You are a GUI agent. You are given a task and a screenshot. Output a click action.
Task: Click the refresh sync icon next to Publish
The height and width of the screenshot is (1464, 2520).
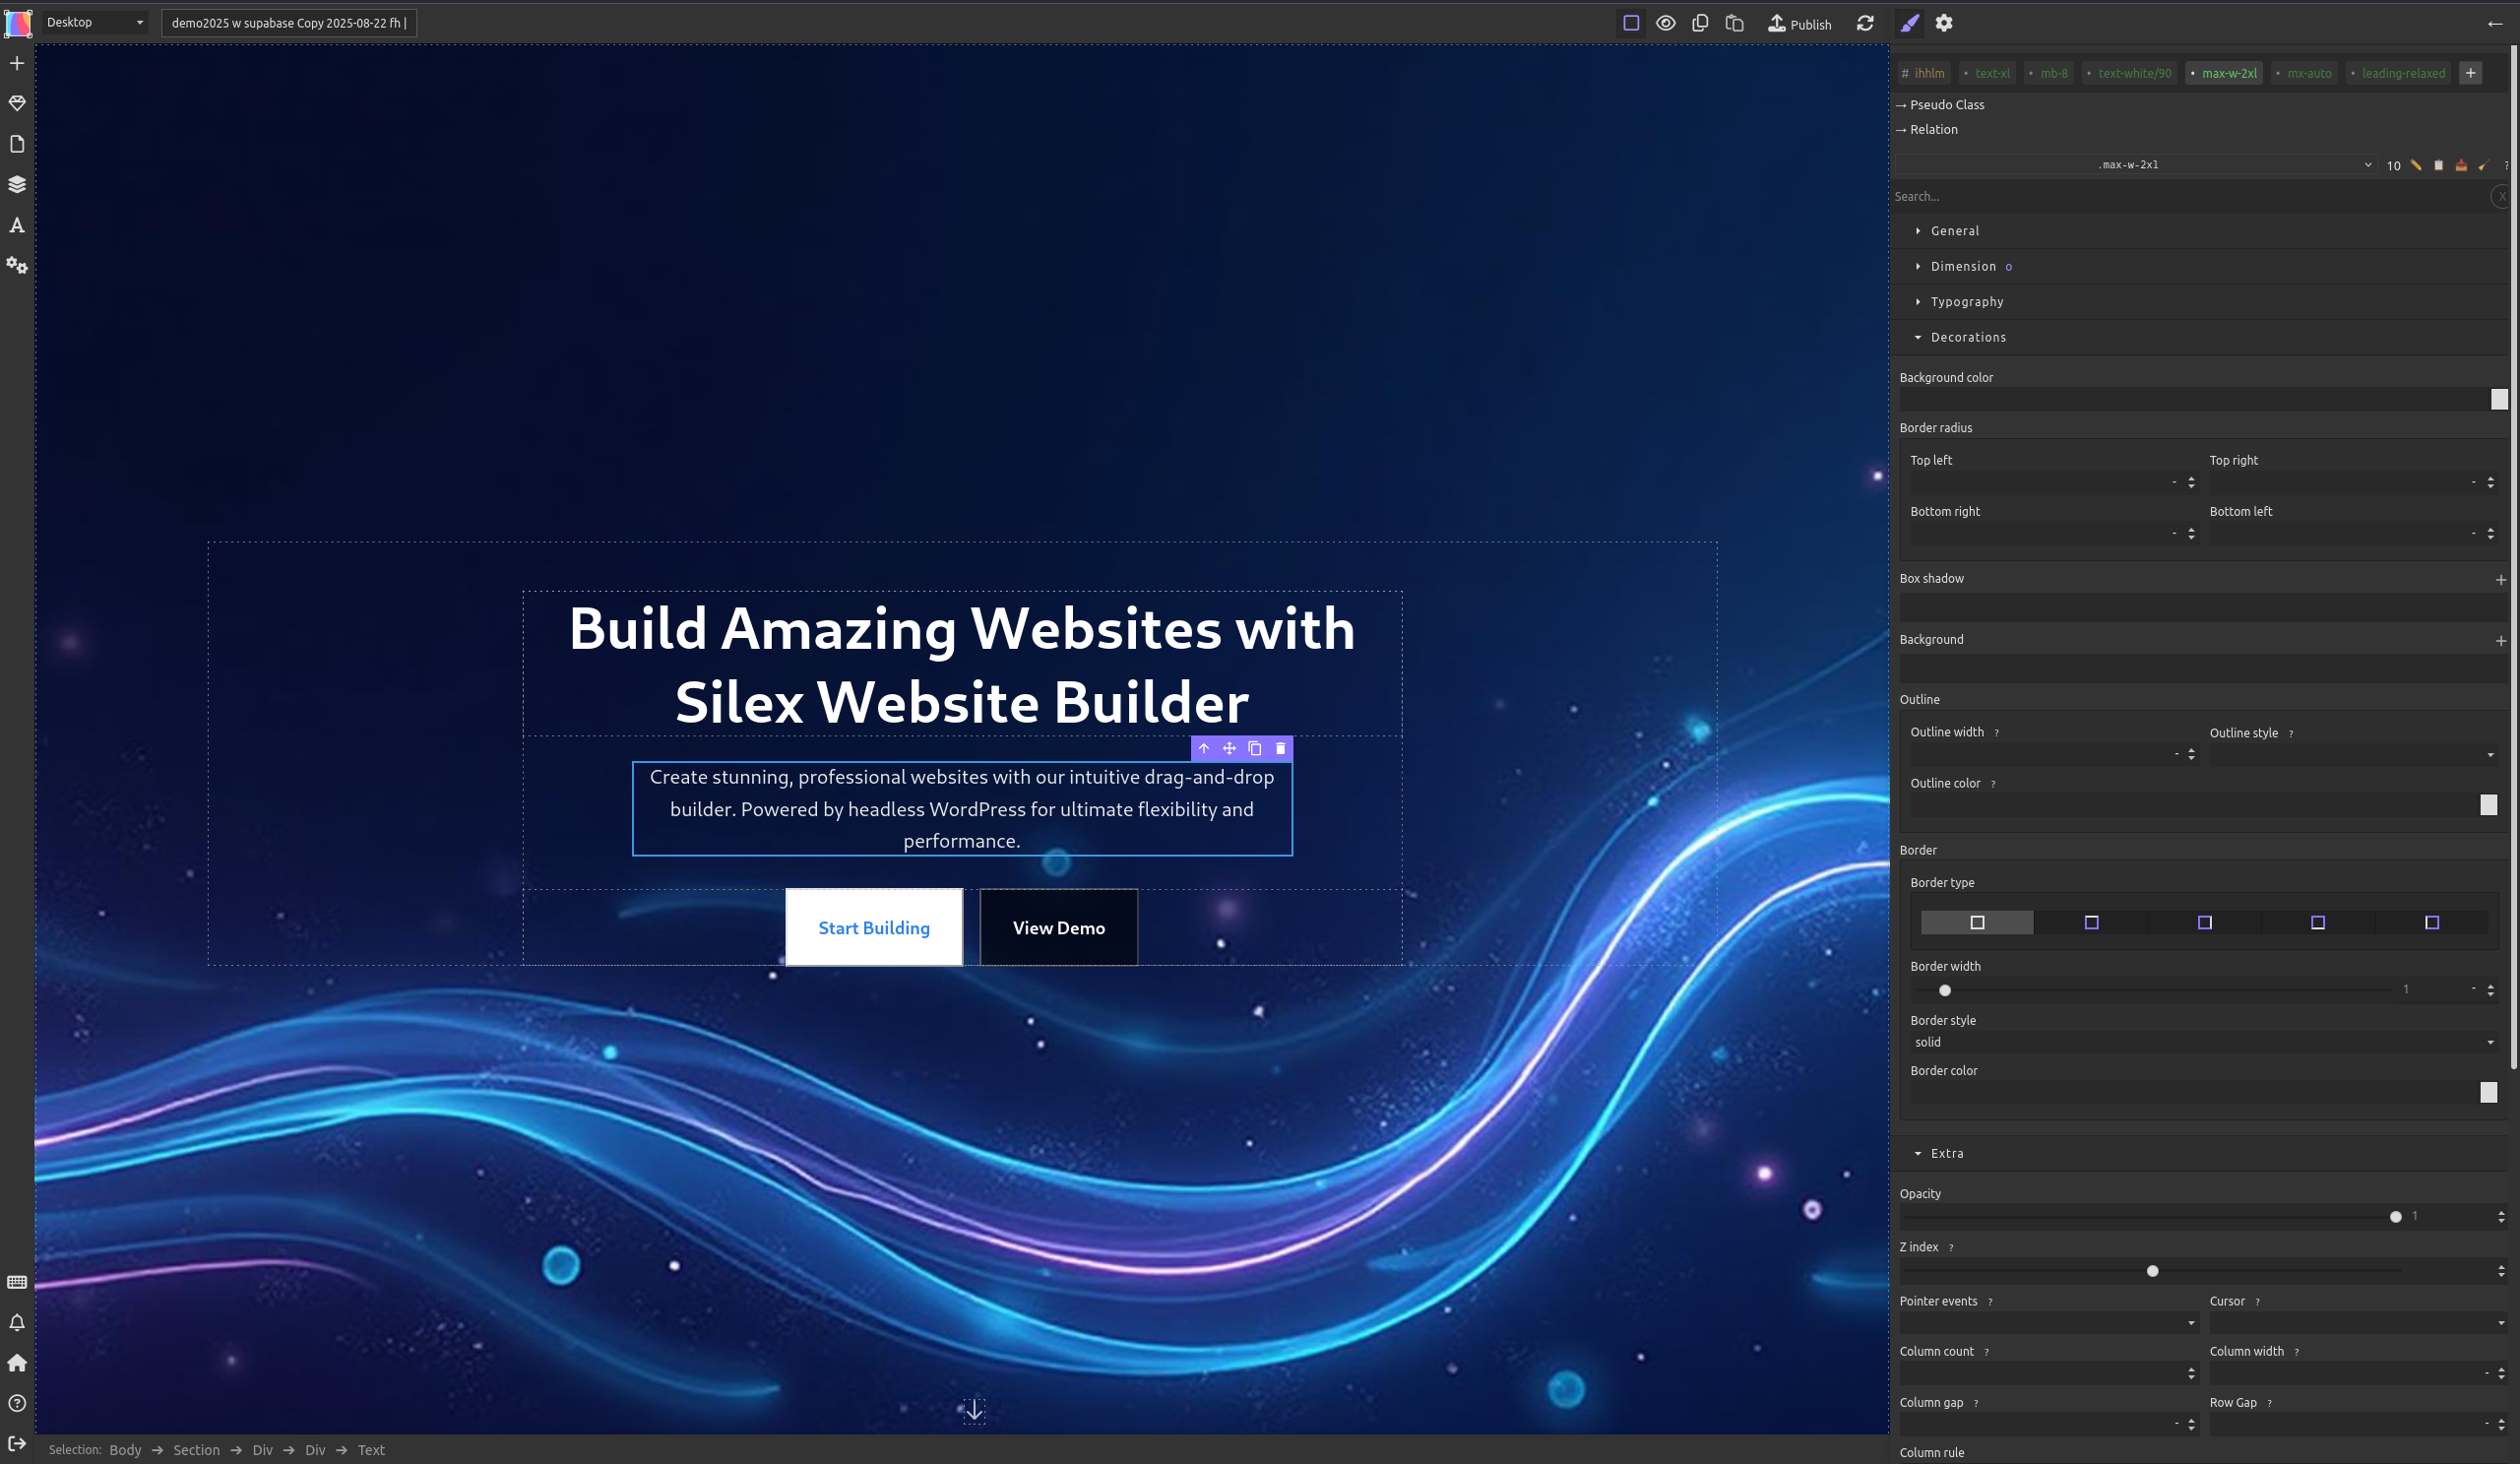point(1865,23)
